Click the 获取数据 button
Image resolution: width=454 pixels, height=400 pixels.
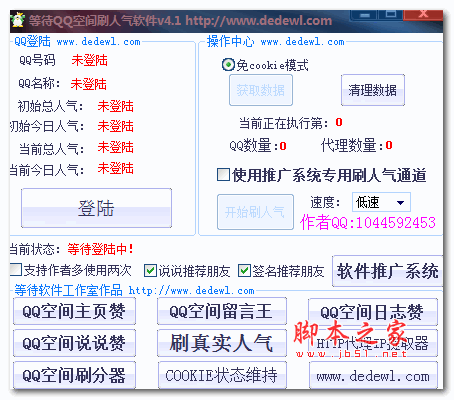(x=261, y=90)
